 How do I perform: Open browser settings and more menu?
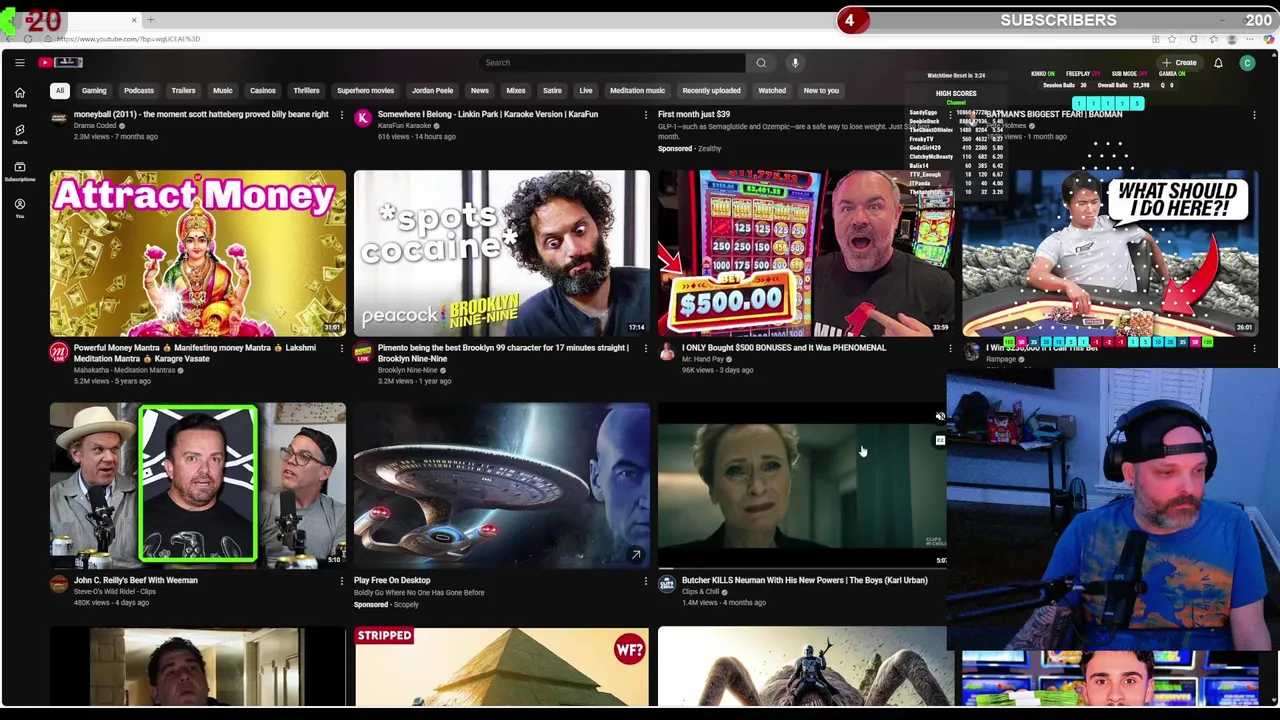pos(1251,39)
